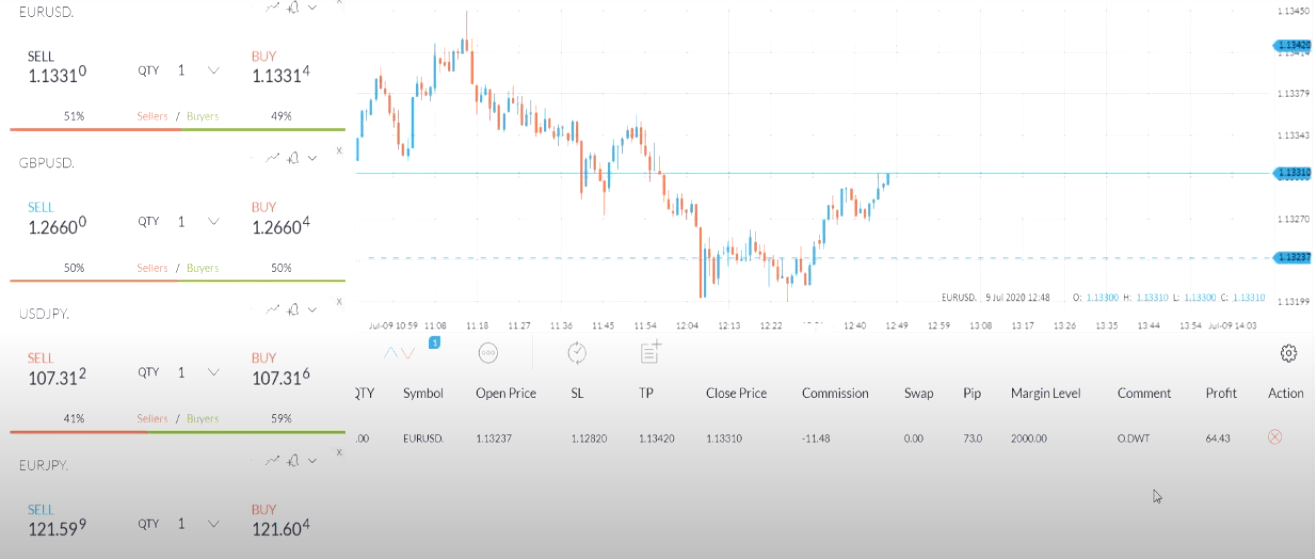The height and width of the screenshot is (559, 1315).
Task: Sell EURUSD at 1.13310
Action: 57,67
